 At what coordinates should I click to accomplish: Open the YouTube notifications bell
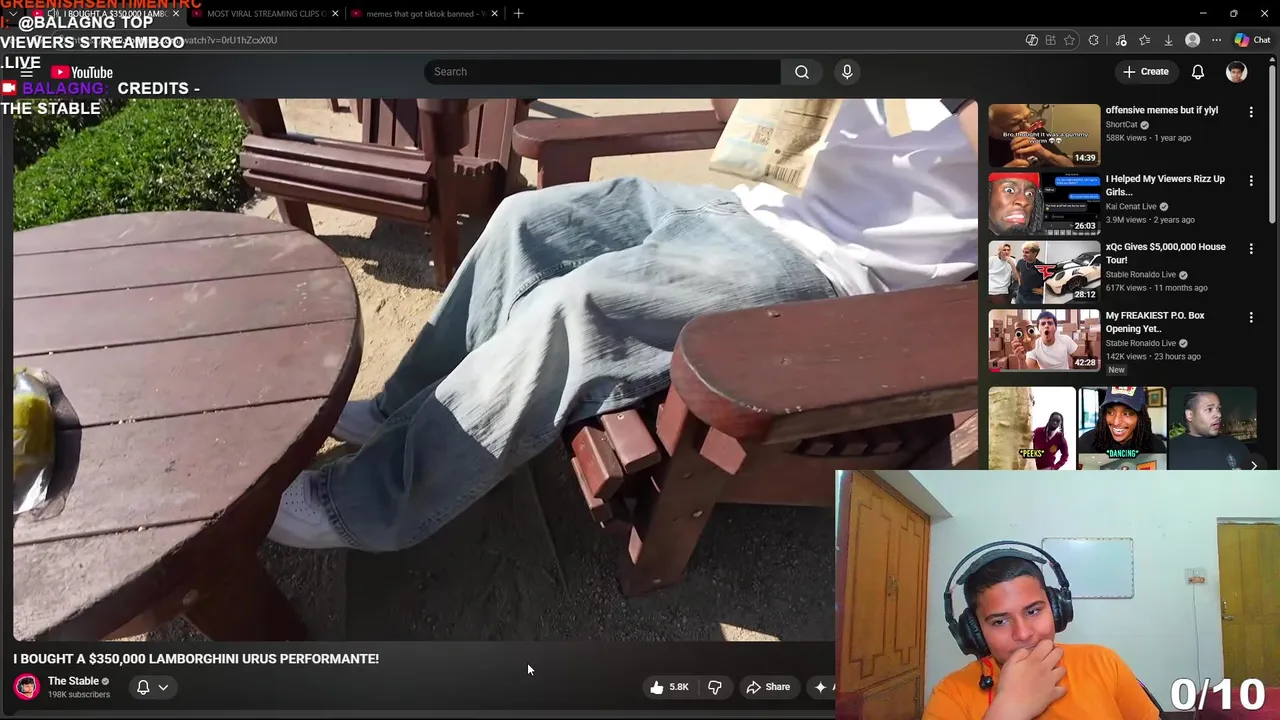pyautogui.click(x=1198, y=72)
